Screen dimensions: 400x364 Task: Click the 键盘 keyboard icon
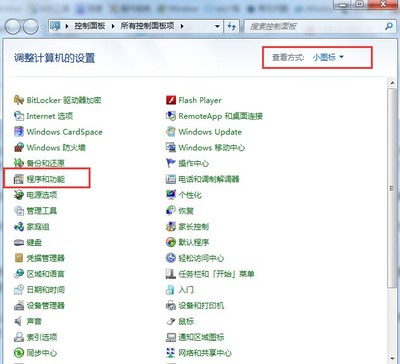pyautogui.click(x=19, y=242)
